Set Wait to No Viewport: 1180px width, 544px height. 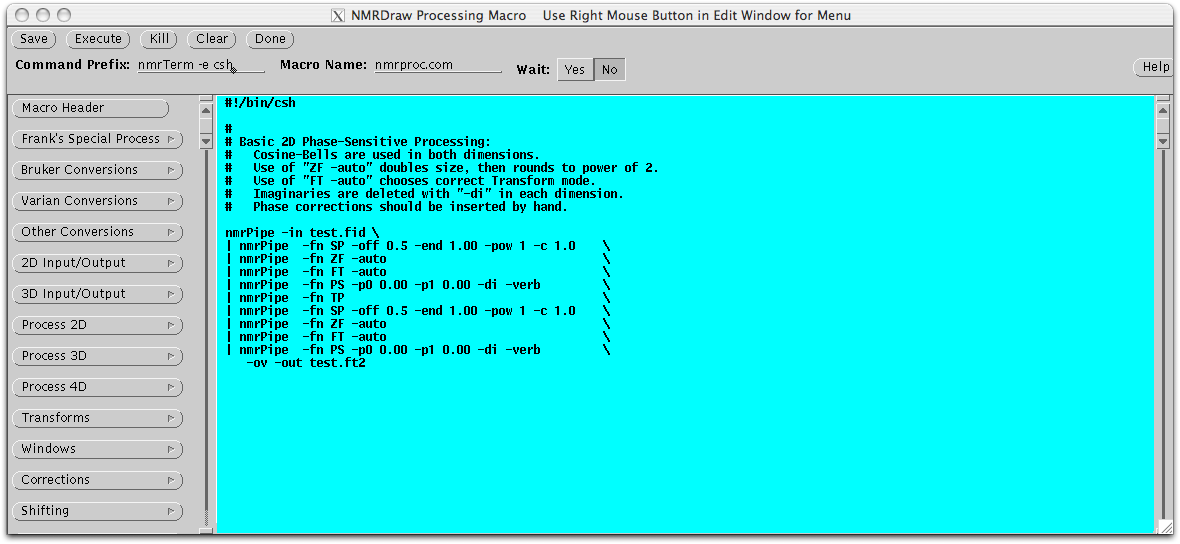pos(609,69)
